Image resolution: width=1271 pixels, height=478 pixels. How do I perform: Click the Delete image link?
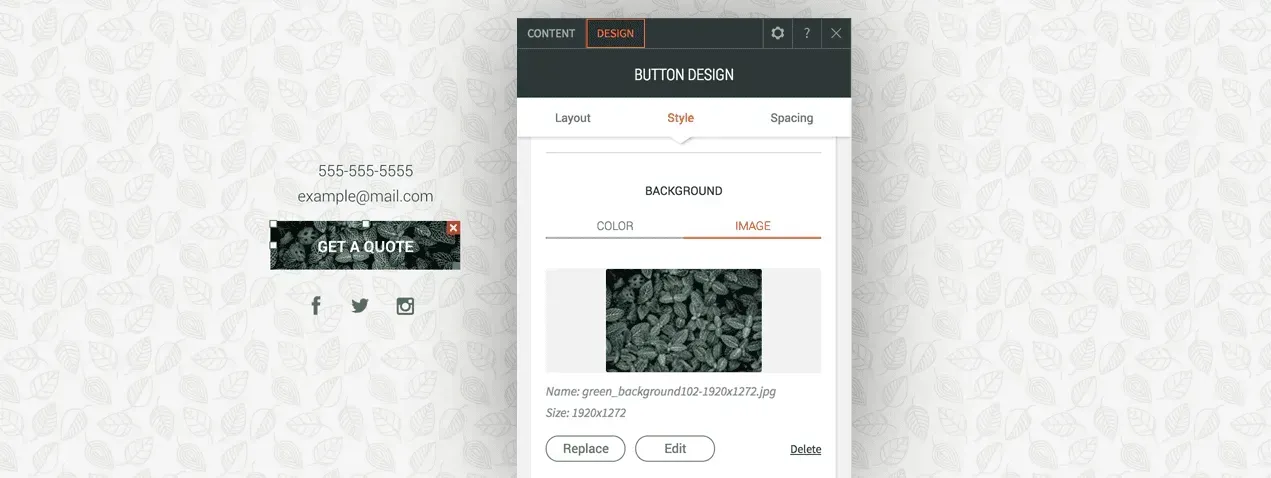806,450
